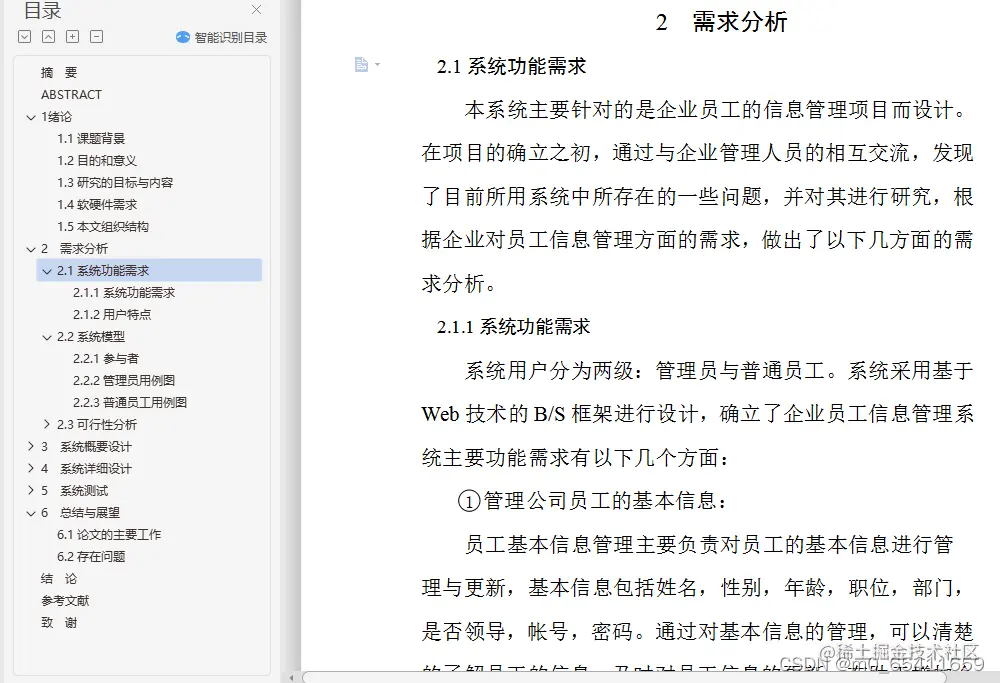Click the up-chevron icon in the 目录 toolbar
Image resolution: width=1000 pixels, height=683 pixels.
pyautogui.click(x=46, y=36)
